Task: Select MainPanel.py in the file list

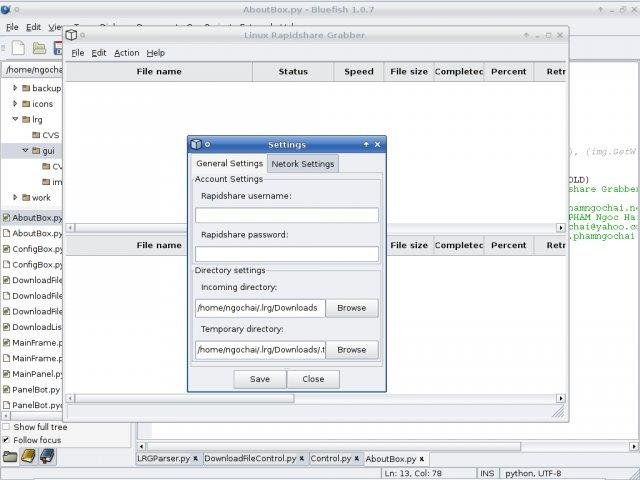Action: point(33,374)
